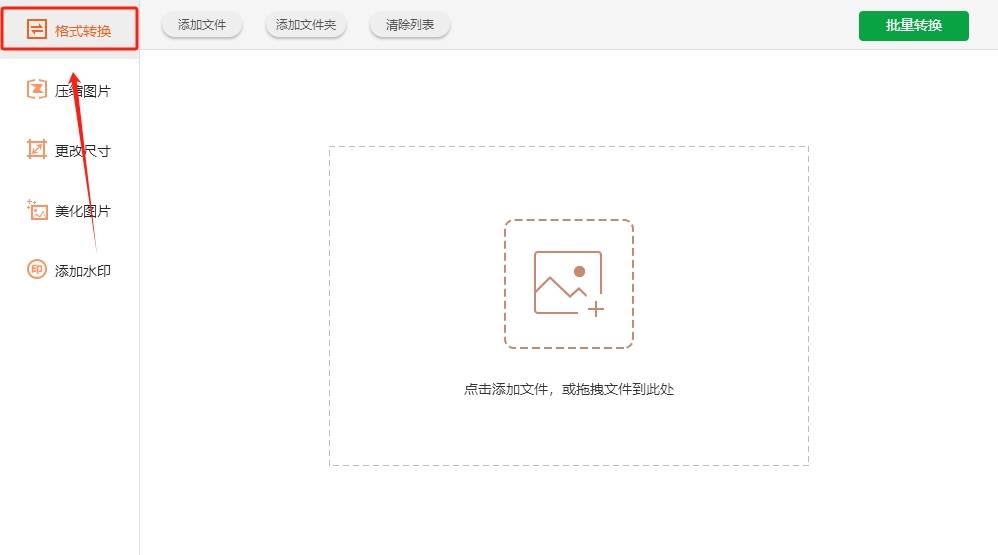
Task: Click the 点击添加文件 drop hint text
Action: [568, 389]
